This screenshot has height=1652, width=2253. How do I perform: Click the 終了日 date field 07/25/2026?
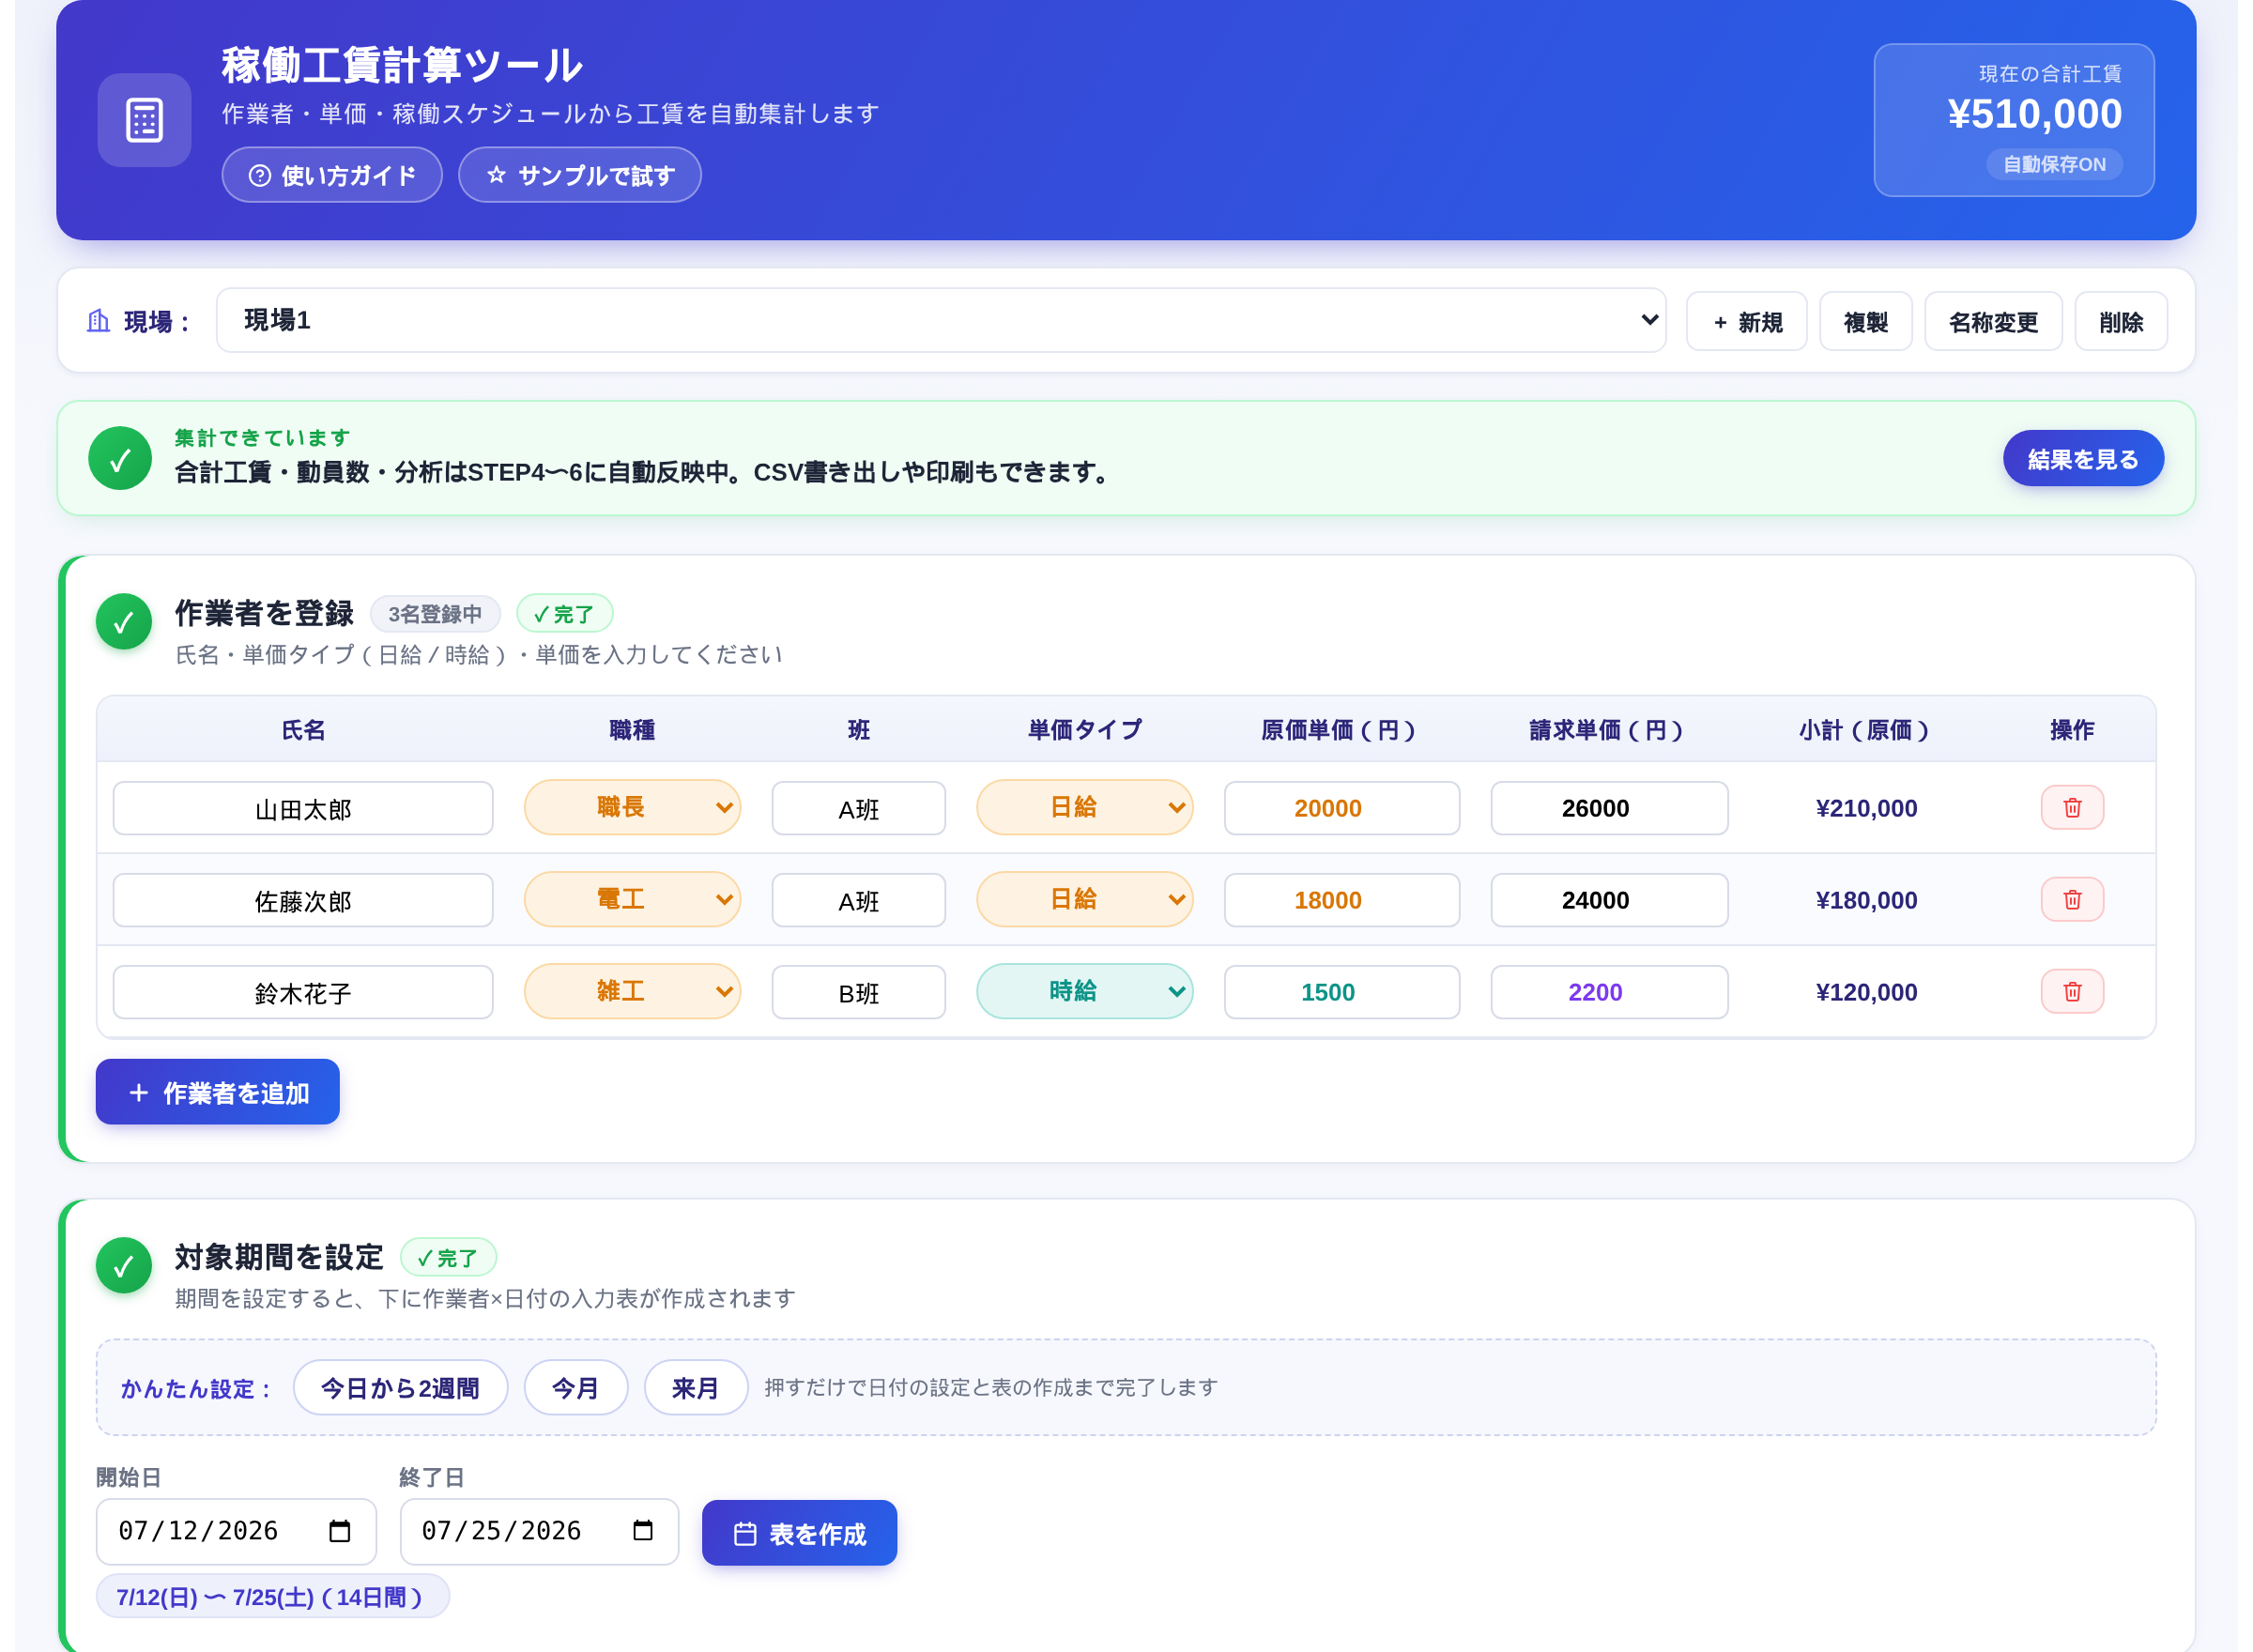point(539,1531)
